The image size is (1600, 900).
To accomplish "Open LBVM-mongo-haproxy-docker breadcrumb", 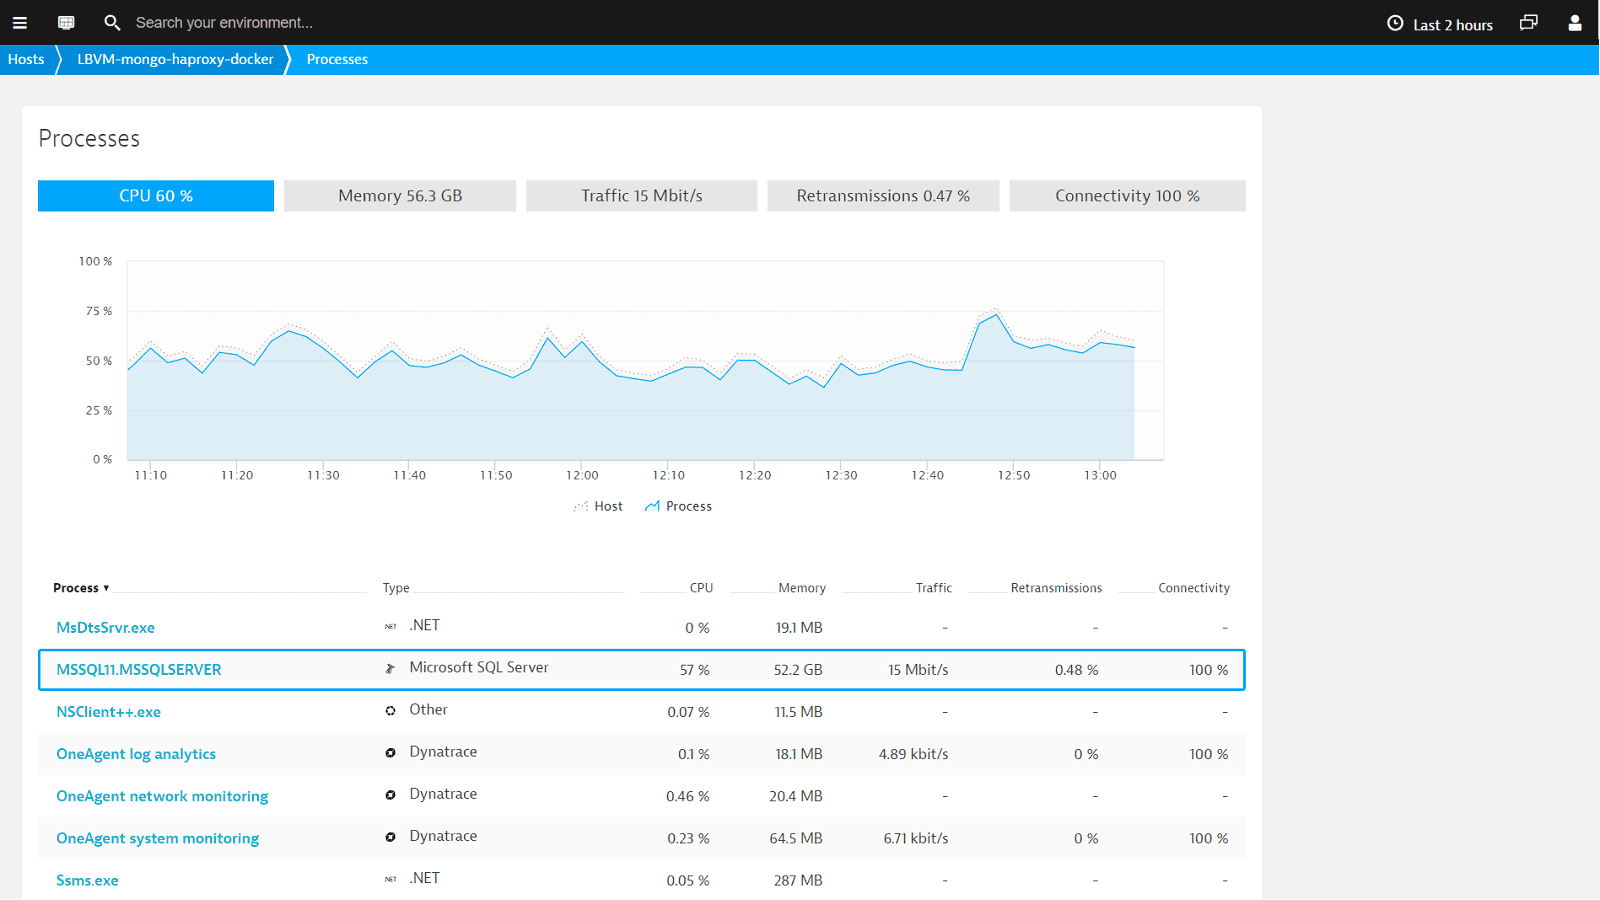I will click(x=175, y=59).
